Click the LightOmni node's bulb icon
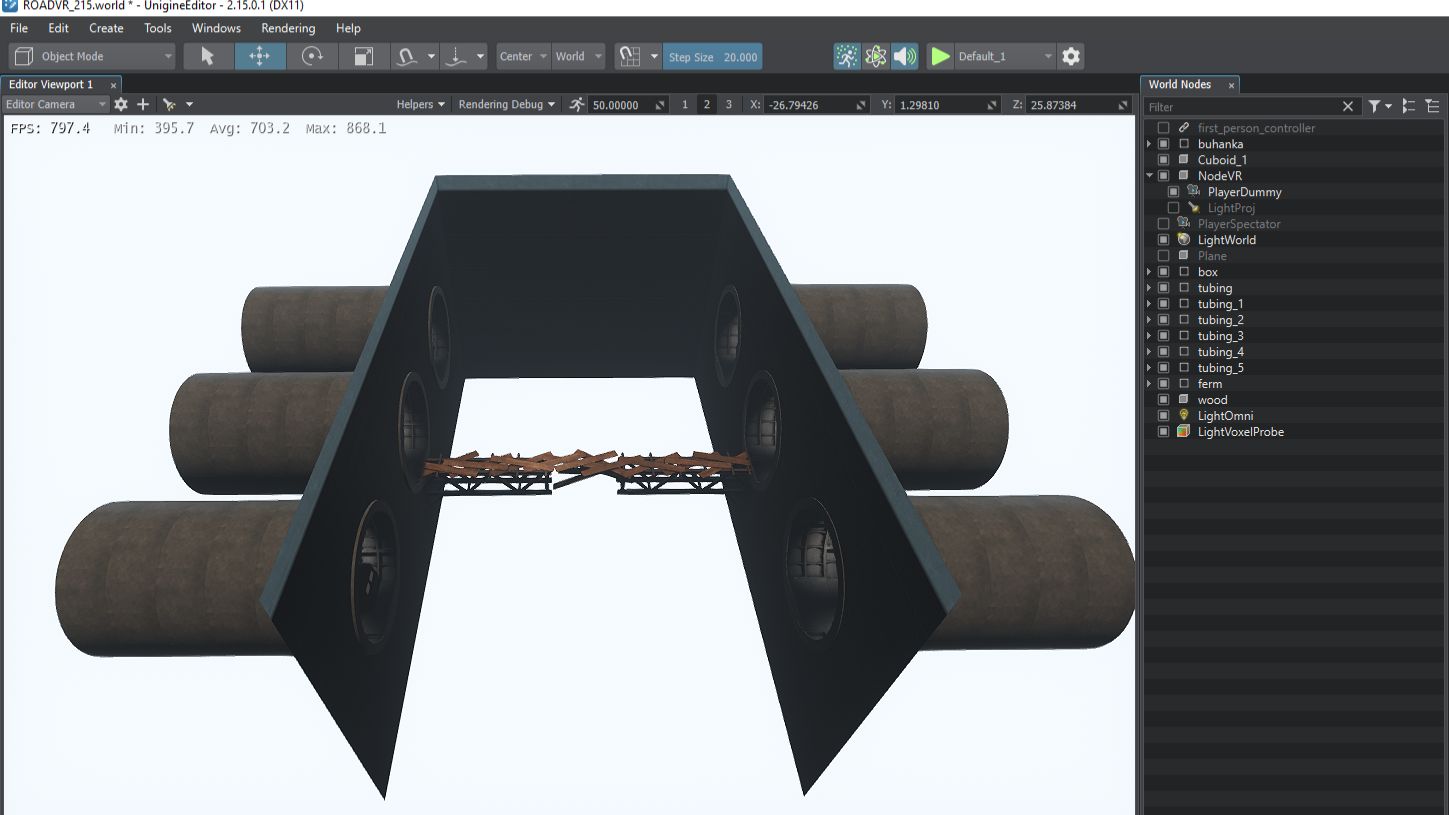Viewport: 1449px width, 815px height. (x=1184, y=416)
